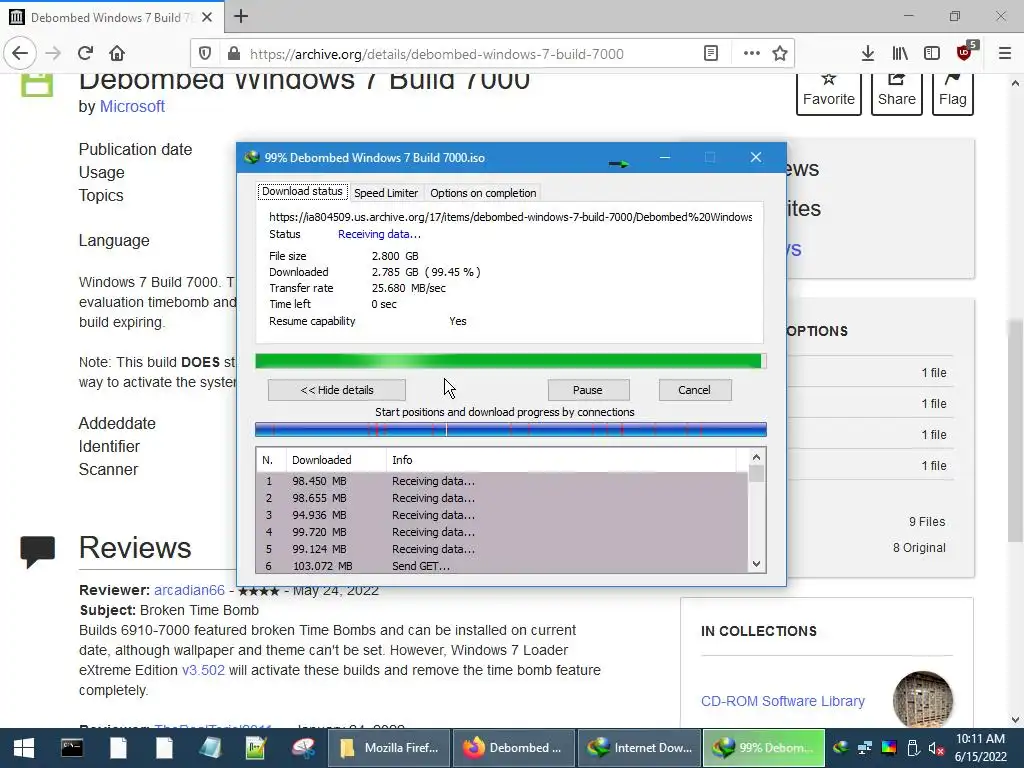Switch to 99% Debombed download taskbar item
Screen dimensions: 1024x768
(x=764, y=748)
